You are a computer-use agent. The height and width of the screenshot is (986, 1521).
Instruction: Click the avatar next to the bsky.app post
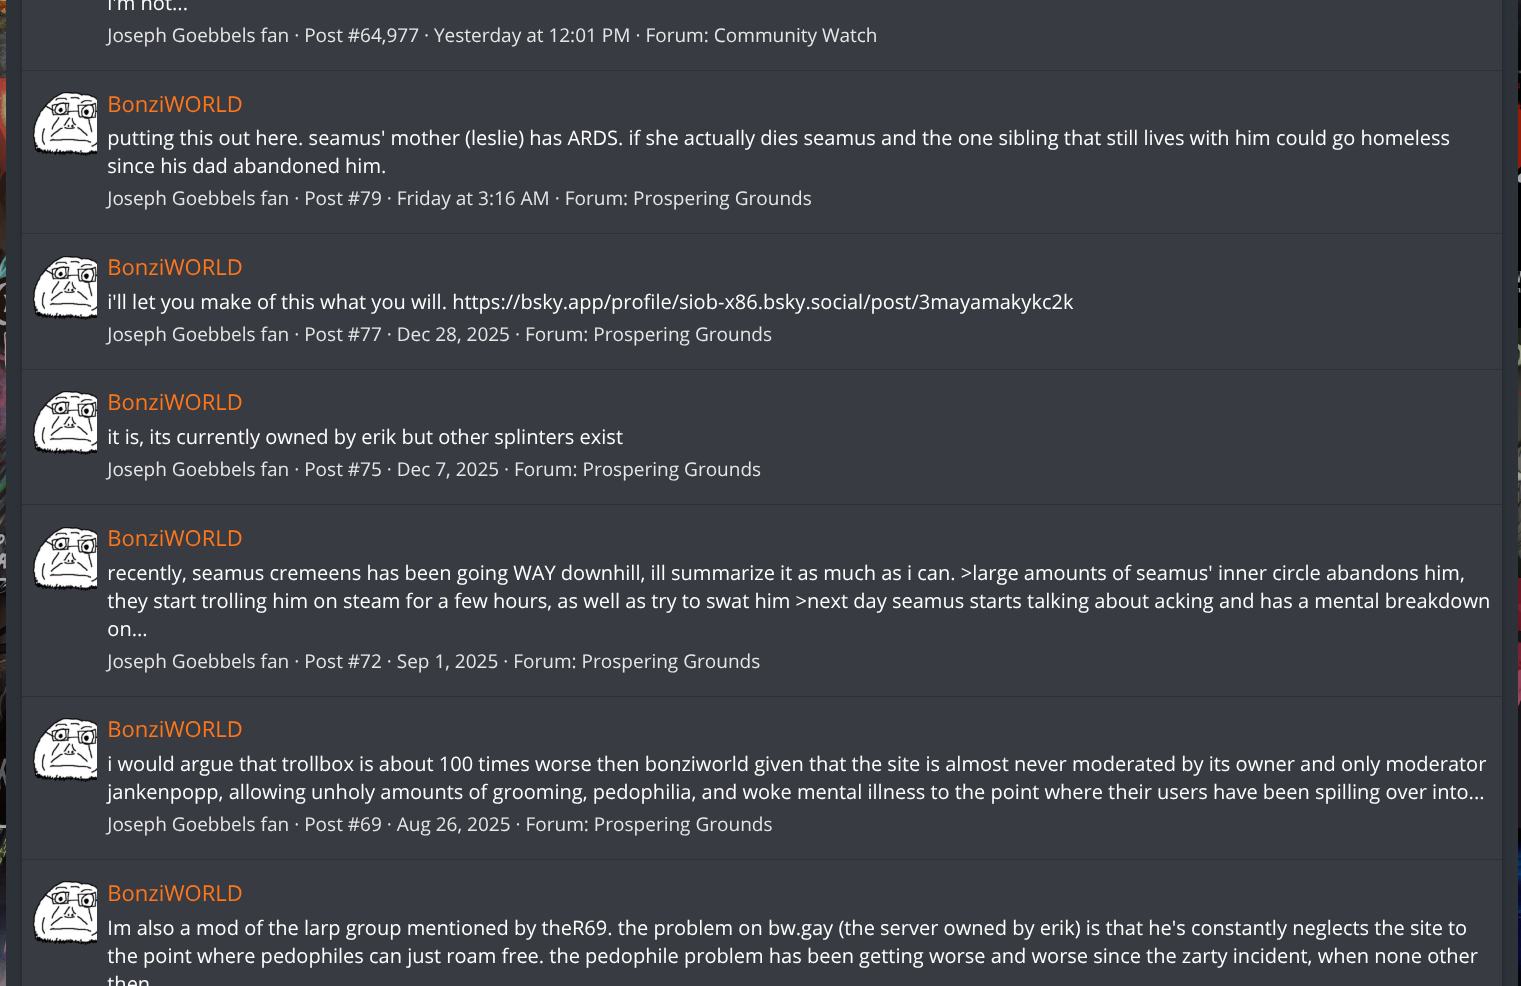click(x=66, y=288)
